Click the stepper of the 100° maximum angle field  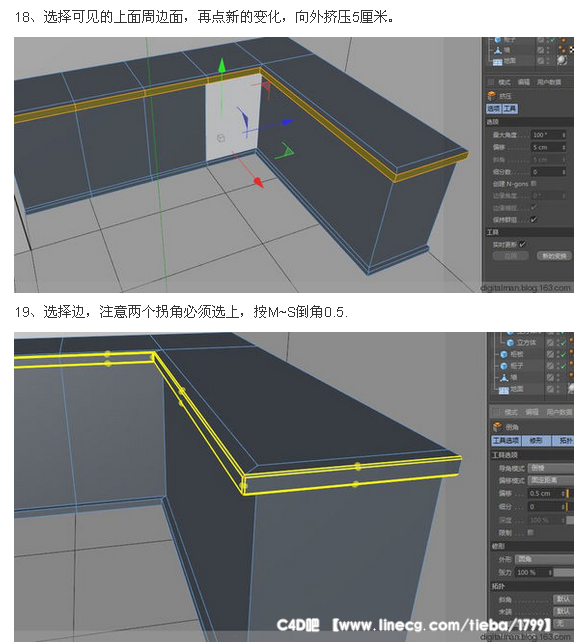[x=564, y=135]
